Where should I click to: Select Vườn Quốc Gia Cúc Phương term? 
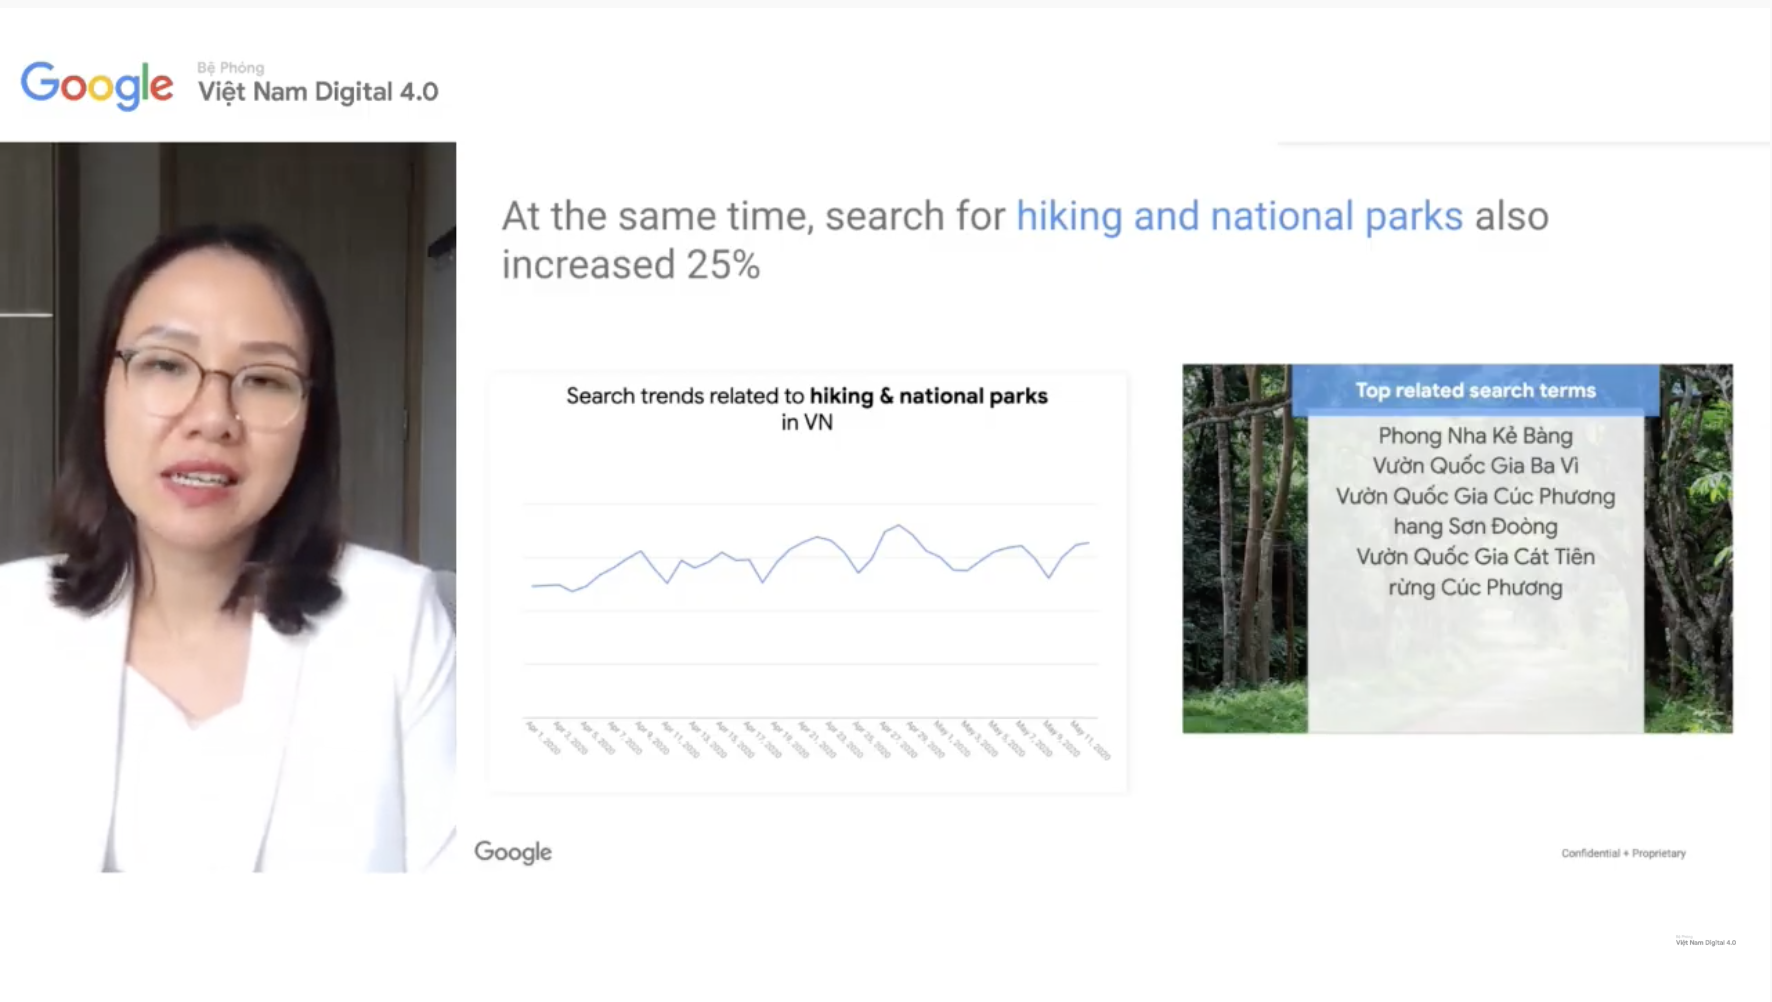pyautogui.click(x=1475, y=496)
